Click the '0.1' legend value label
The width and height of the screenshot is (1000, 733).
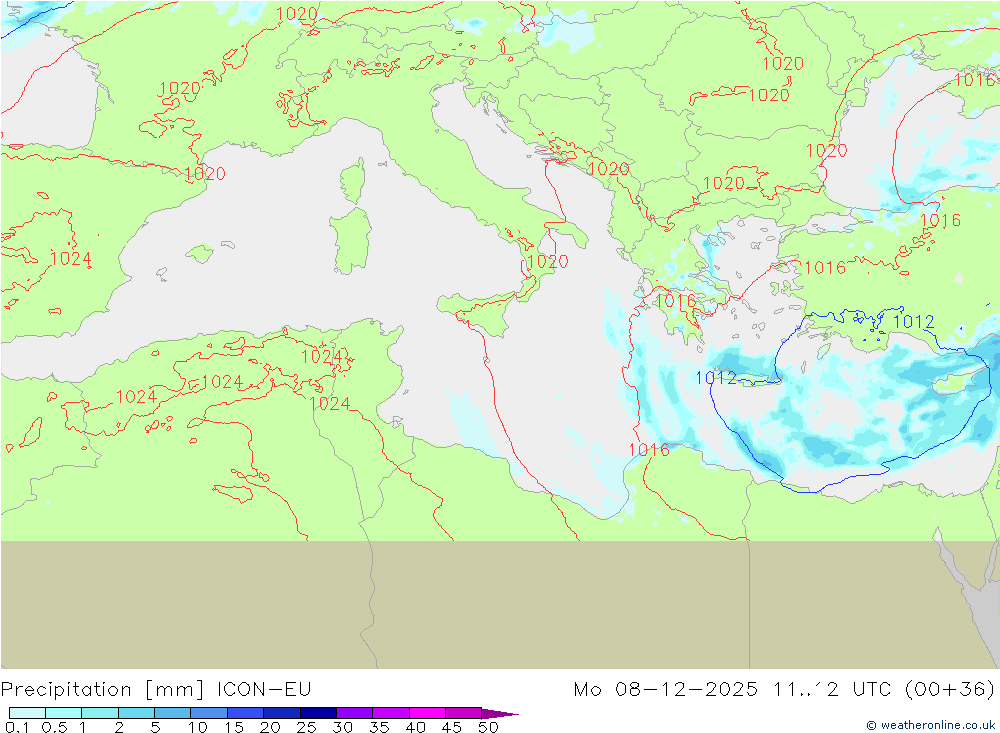(17, 727)
